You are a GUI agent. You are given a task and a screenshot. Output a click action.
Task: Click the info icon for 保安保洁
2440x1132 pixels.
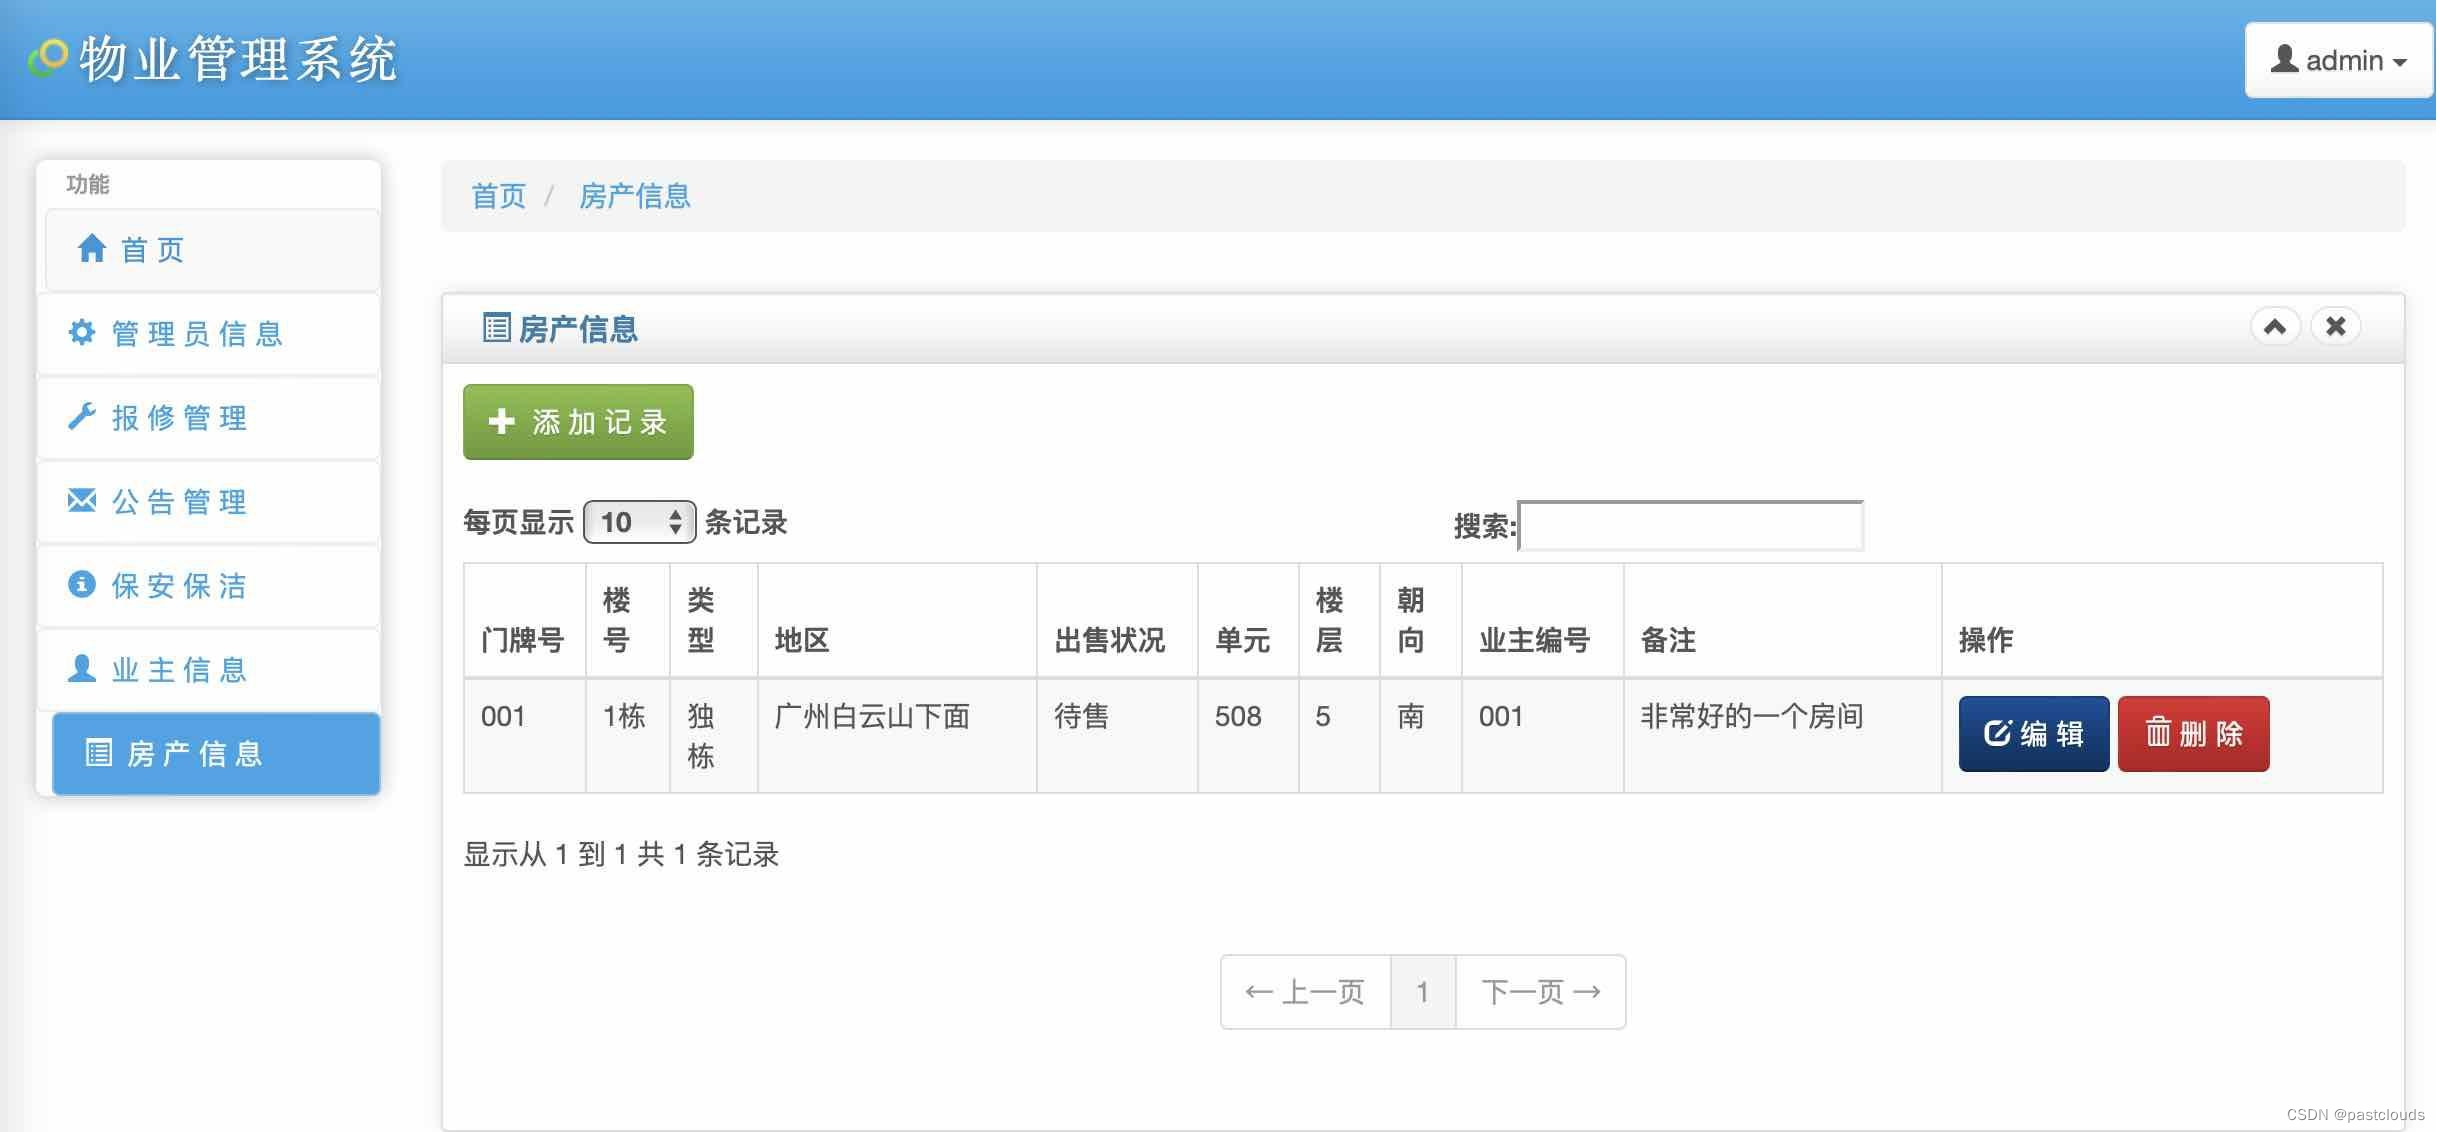click(x=82, y=584)
